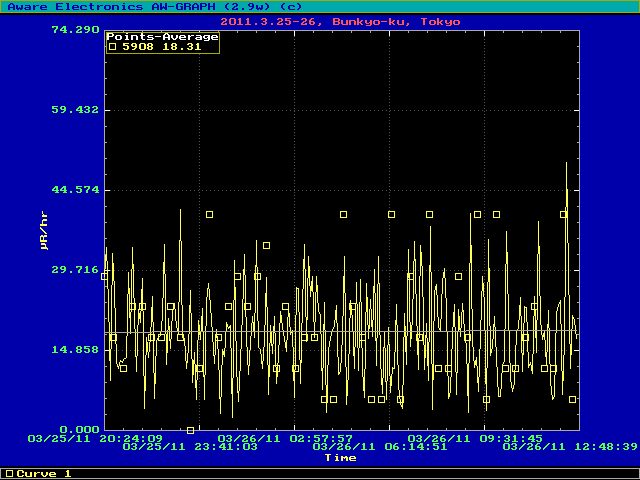Click the Points-Average legend heading
This screenshot has width=640, height=480.
[x=162, y=37]
